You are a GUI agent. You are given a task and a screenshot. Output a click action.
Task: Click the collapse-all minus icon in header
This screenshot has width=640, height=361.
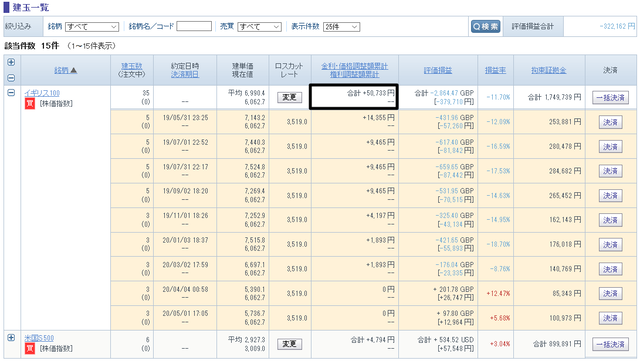(x=11, y=78)
